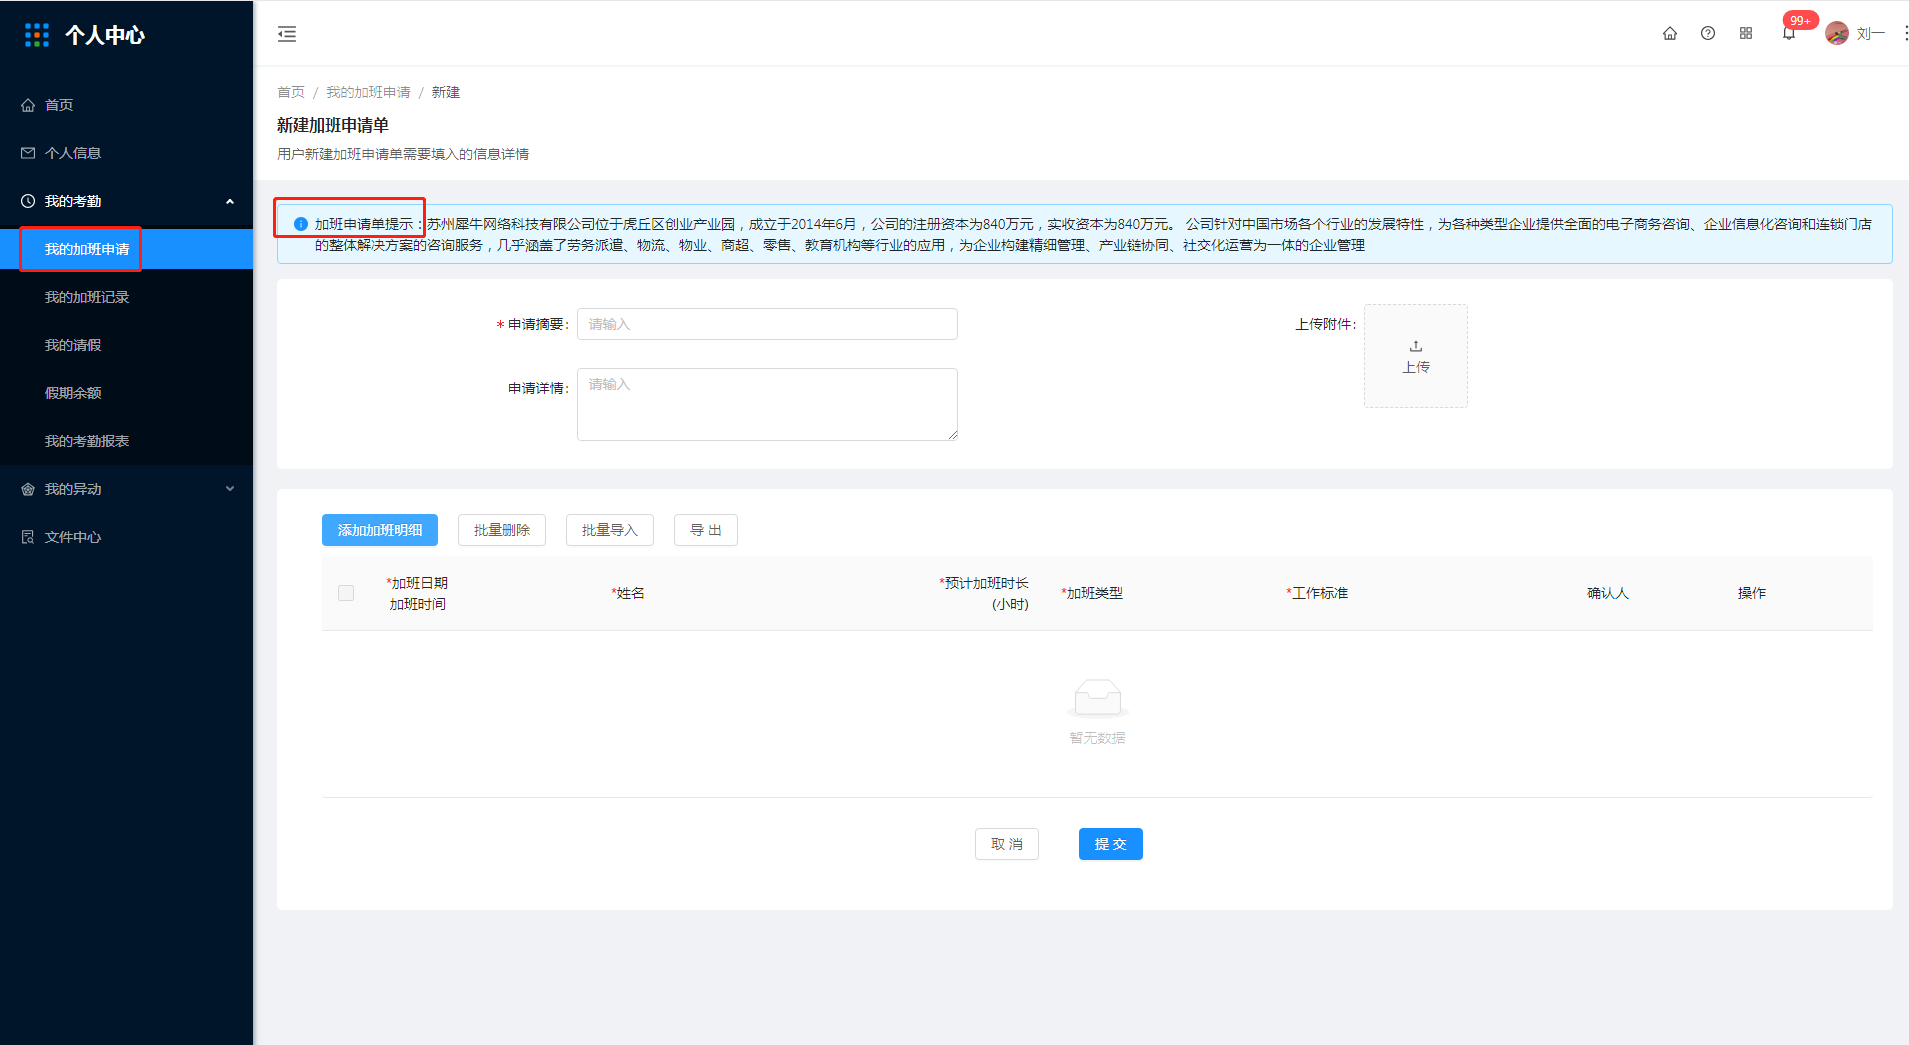
Task: Click the username 刘一 in the top bar
Action: (1870, 34)
